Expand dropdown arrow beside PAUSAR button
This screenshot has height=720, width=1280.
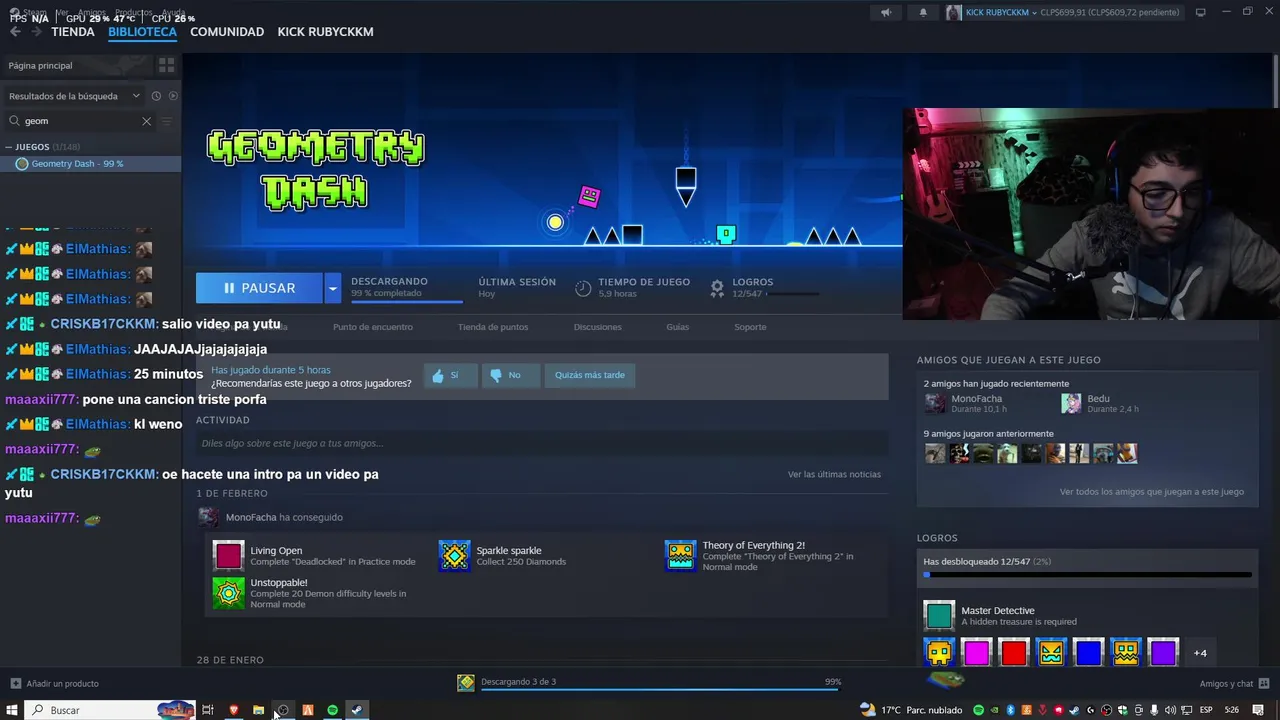click(x=332, y=288)
